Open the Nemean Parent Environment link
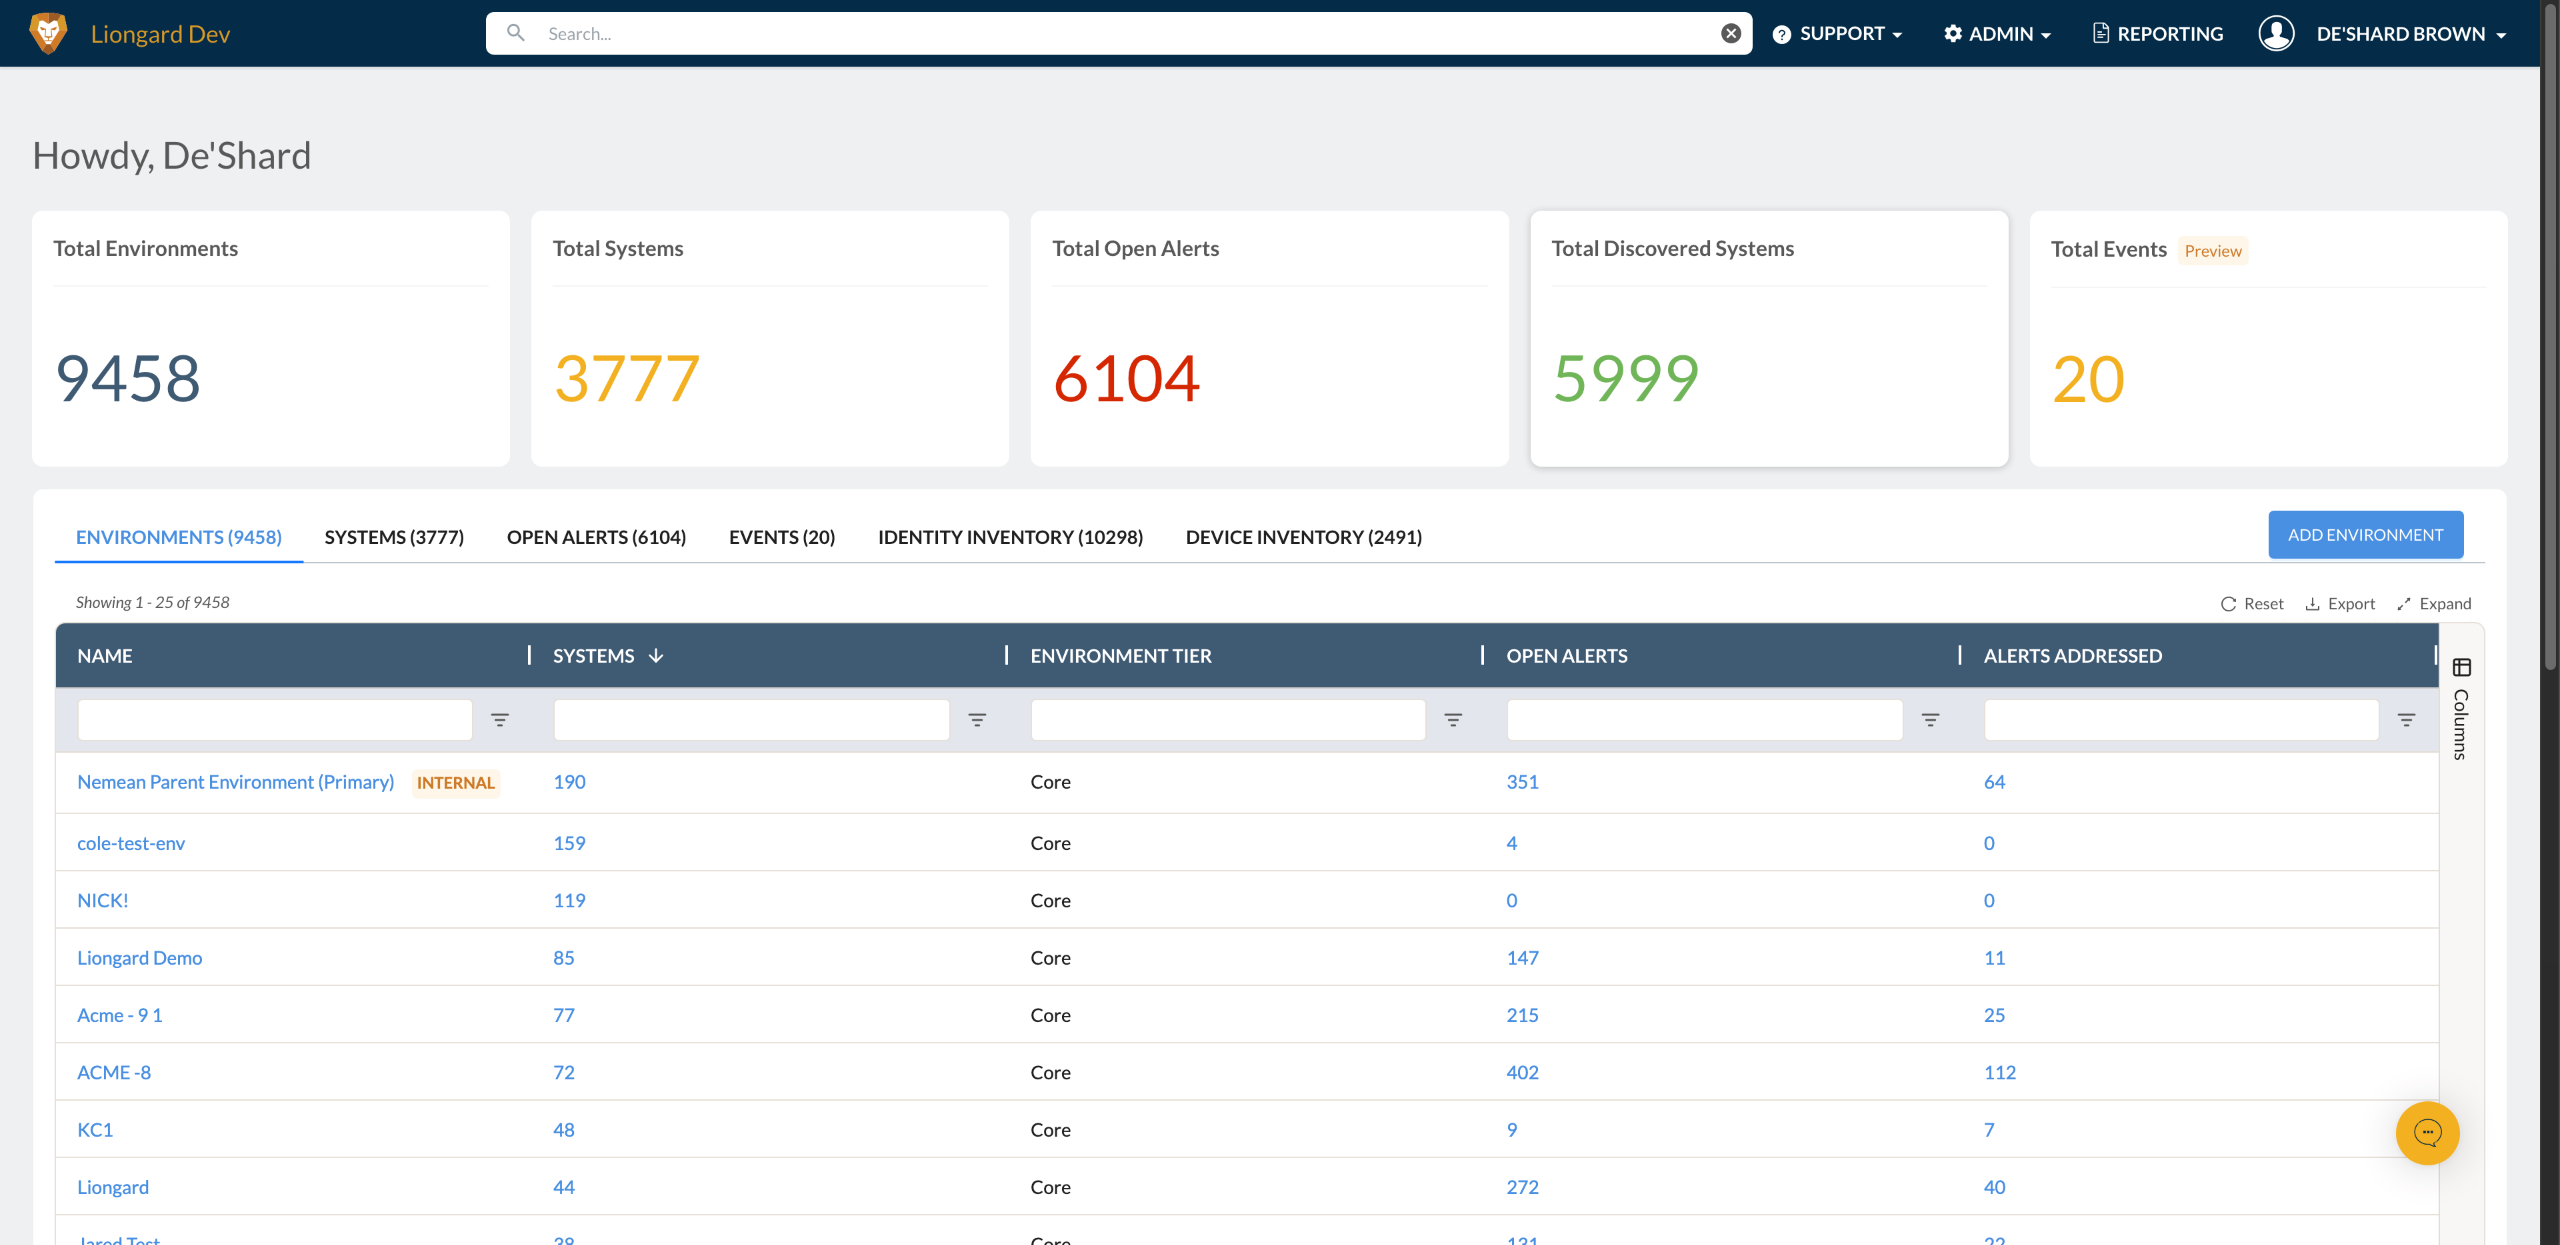This screenshot has height=1245, width=2560. click(236, 782)
